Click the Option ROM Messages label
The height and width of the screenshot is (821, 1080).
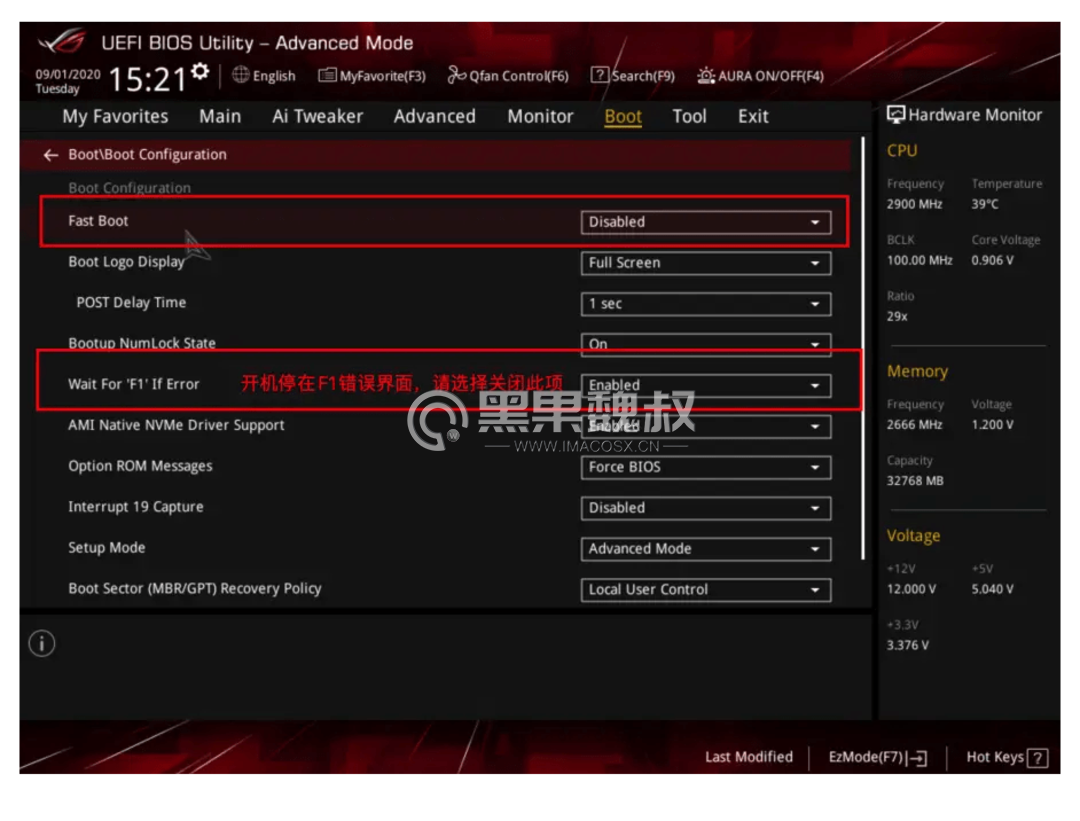[141, 466]
